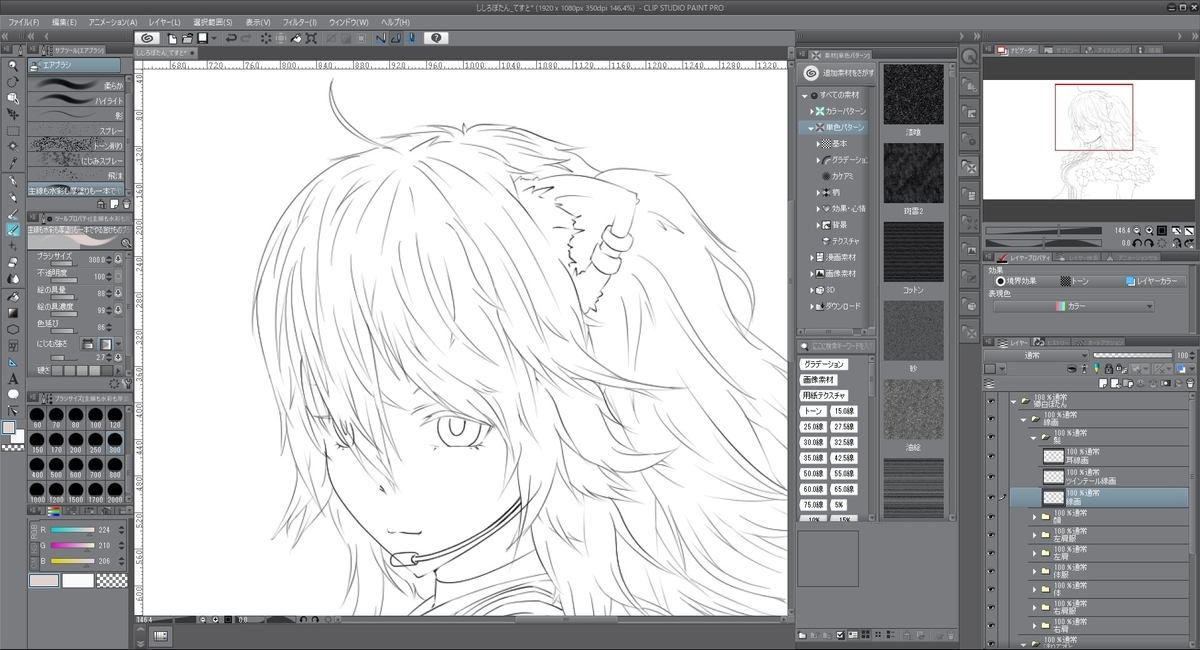Image resolution: width=1200 pixels, height=650 pixels.
Task: Hide the 体服 folder layer
Action: [x=991, y=571]
